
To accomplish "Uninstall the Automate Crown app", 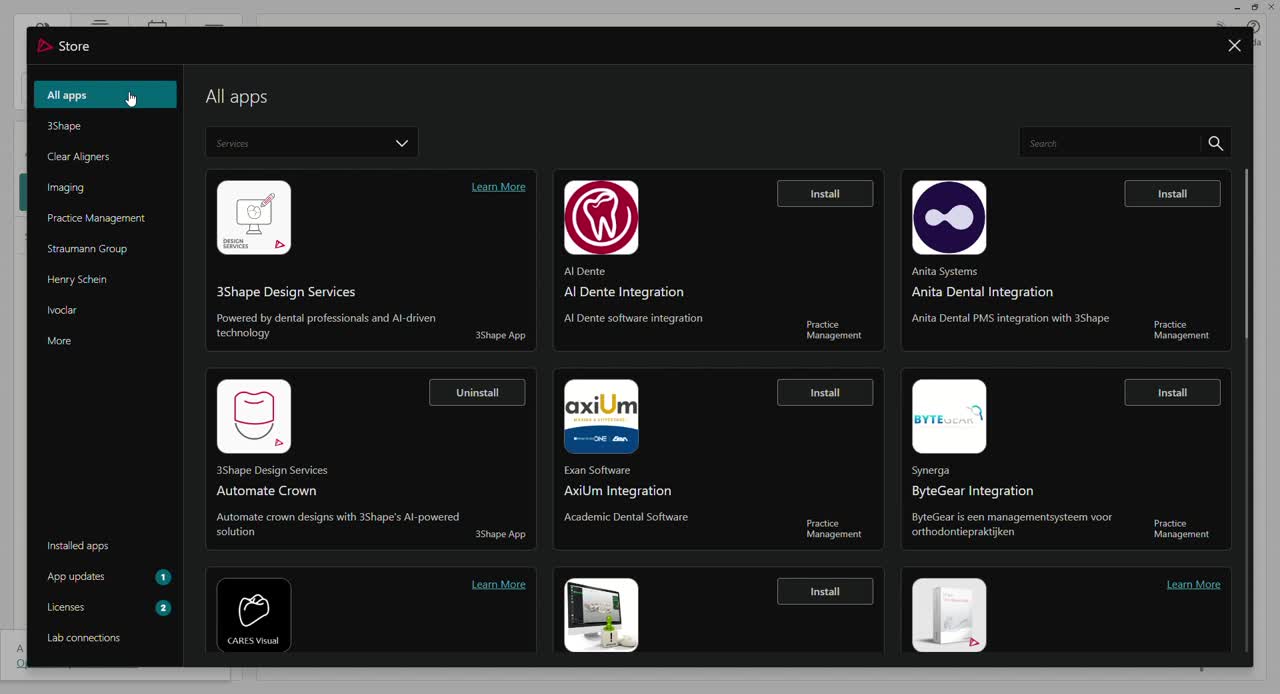I will coord(477,393).
